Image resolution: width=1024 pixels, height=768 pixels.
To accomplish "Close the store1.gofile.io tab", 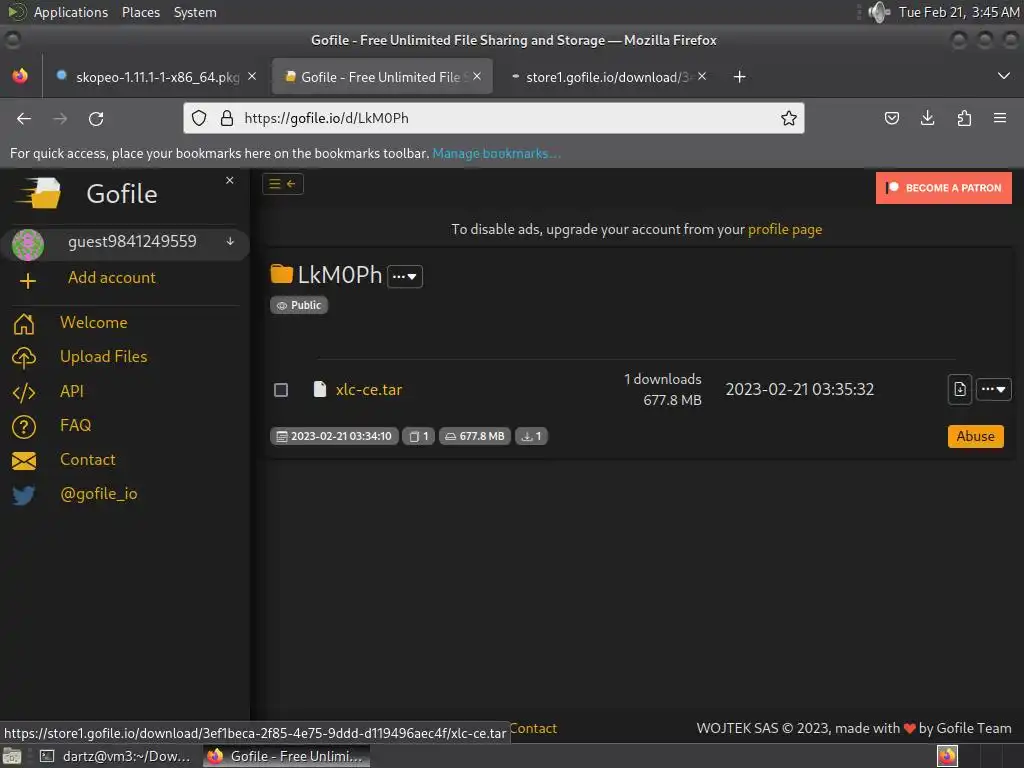I will click(702, 76).
